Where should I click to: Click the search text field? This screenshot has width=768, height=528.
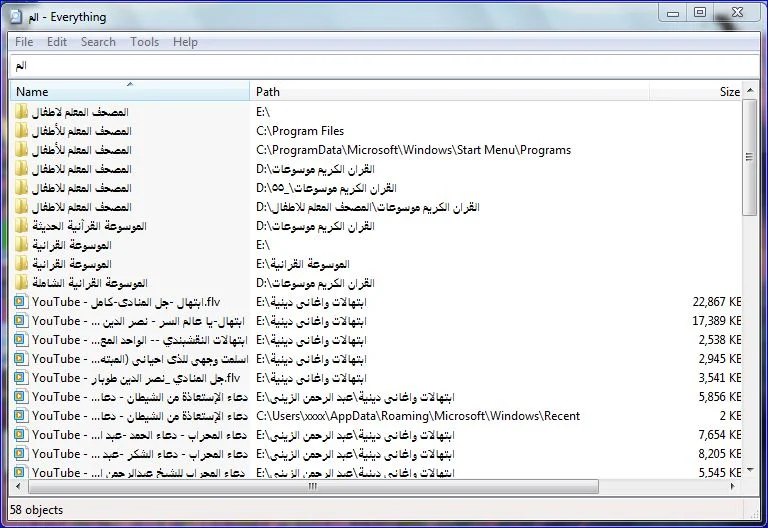point(384,65)
